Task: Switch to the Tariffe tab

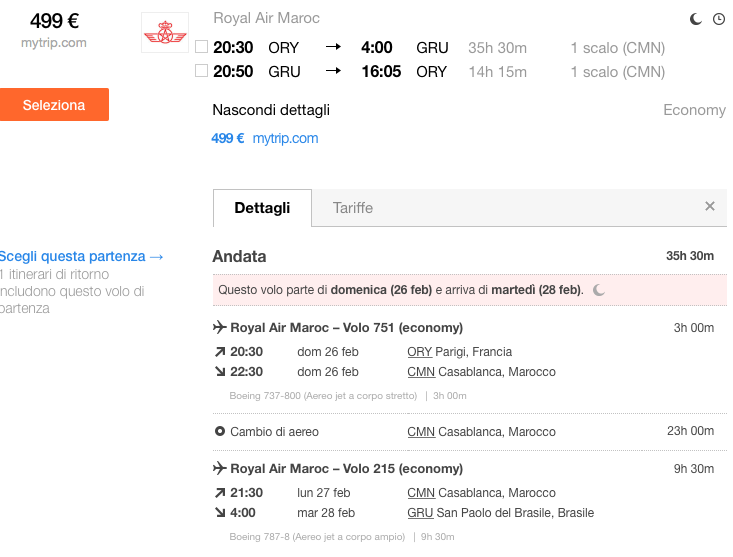Action: 352,208
